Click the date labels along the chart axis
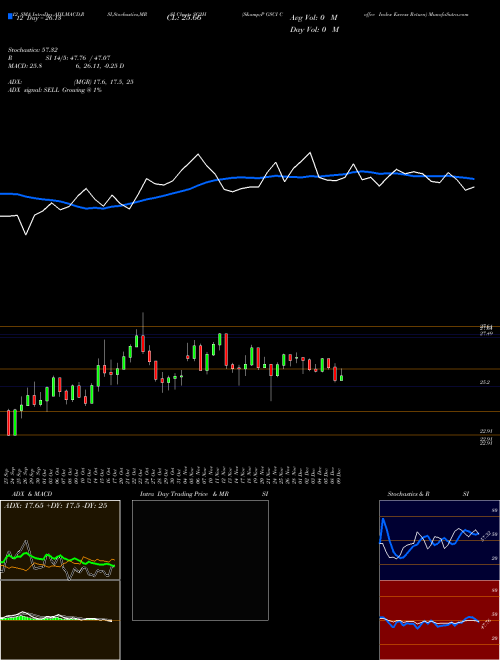 coord(173,476)
